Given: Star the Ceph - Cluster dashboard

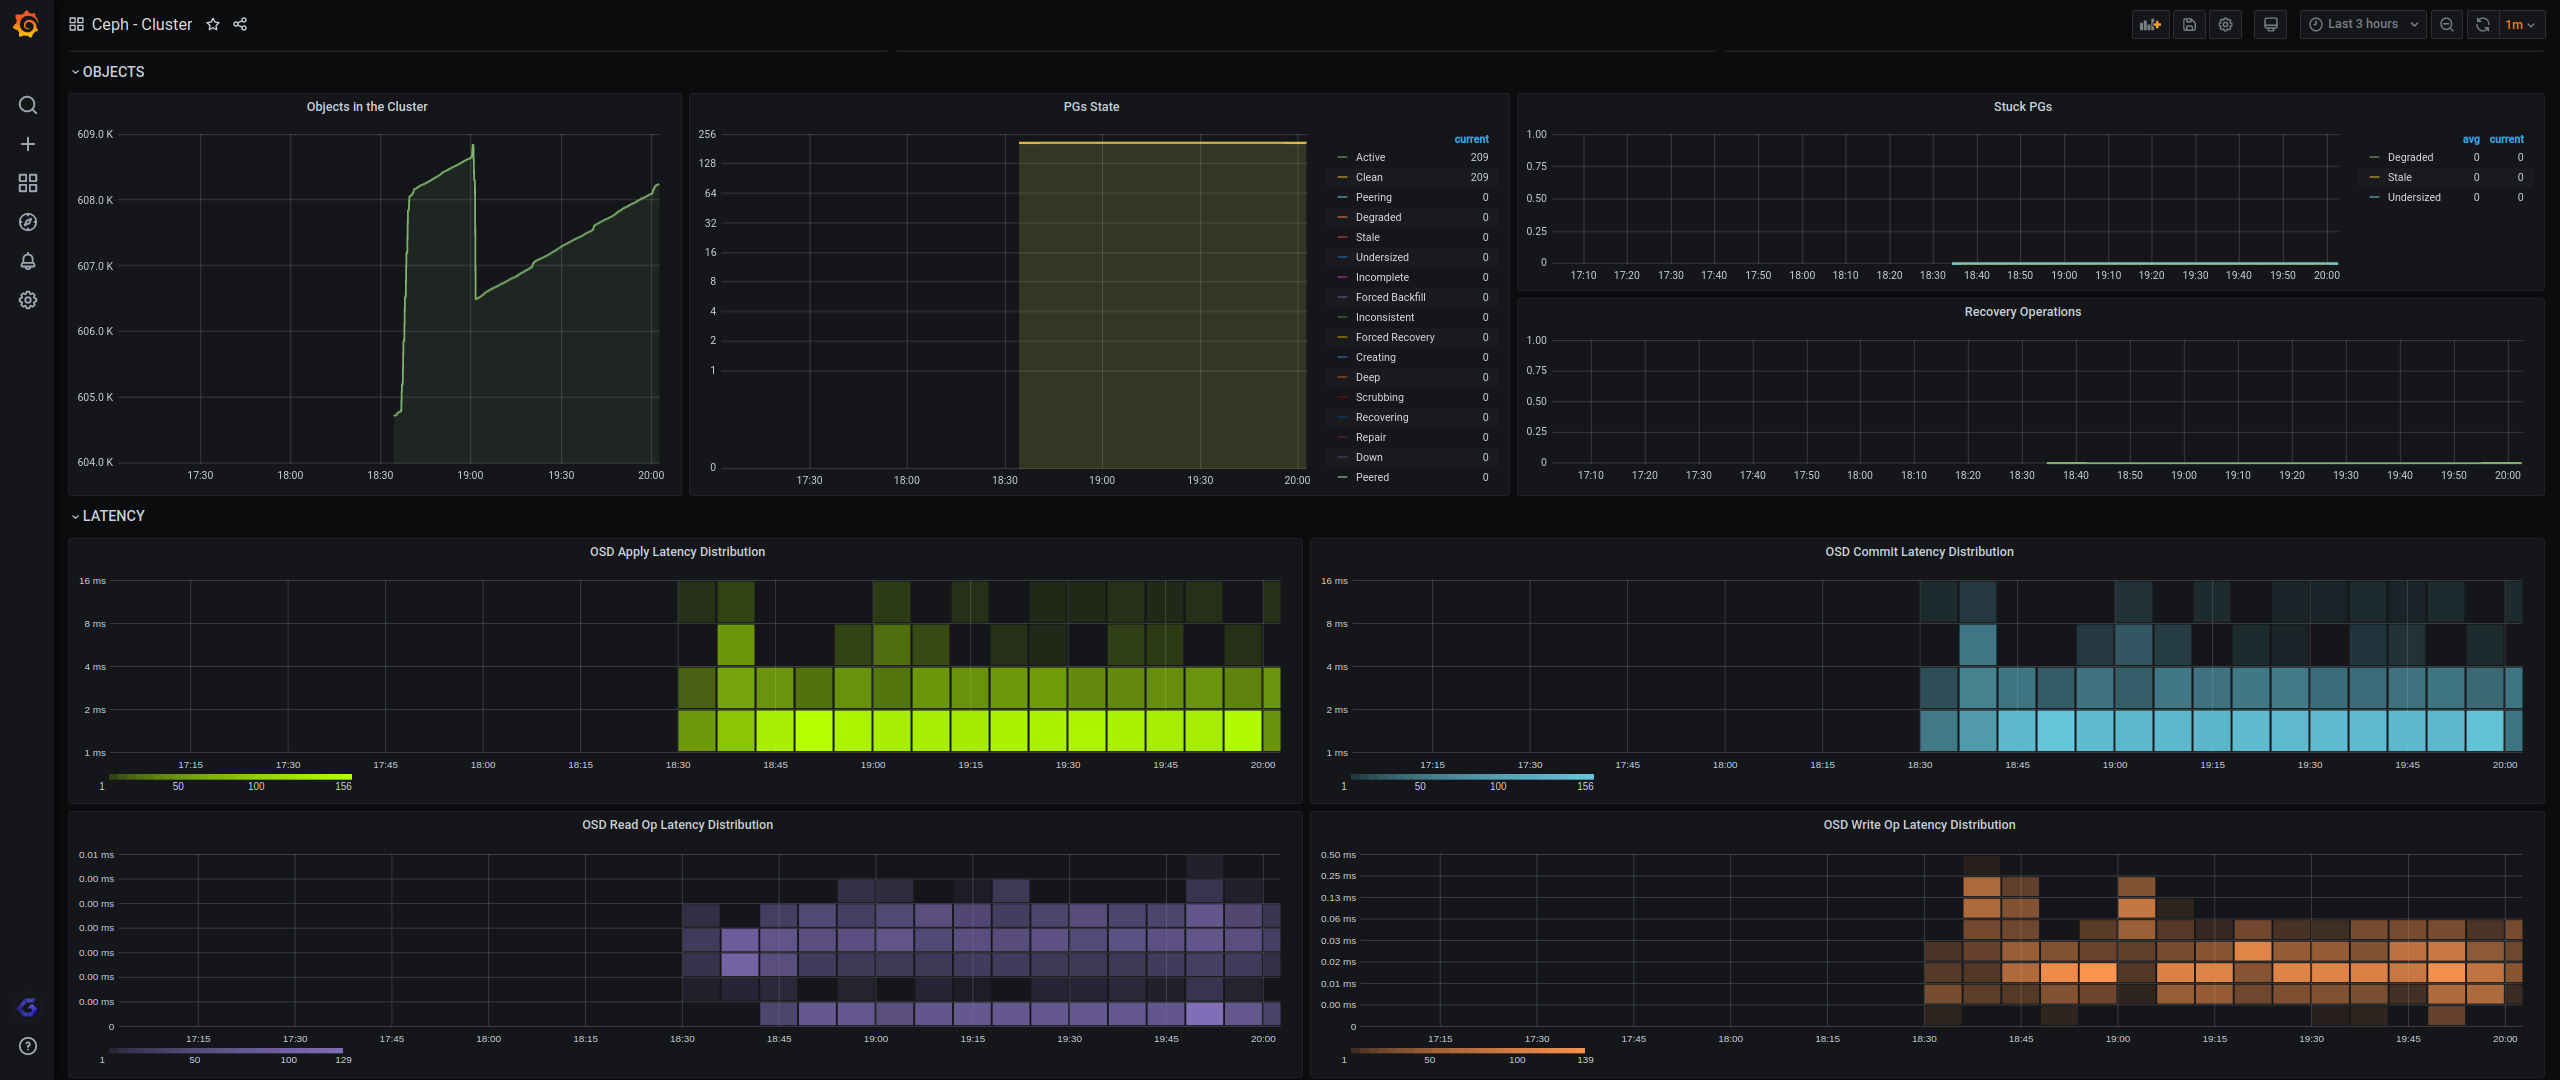Looking at the screenshot, I should [x=213, y=24].
